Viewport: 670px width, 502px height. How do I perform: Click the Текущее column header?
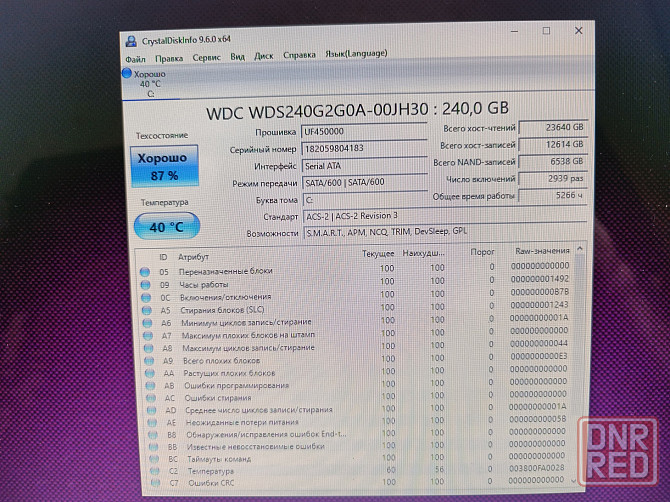378,254
